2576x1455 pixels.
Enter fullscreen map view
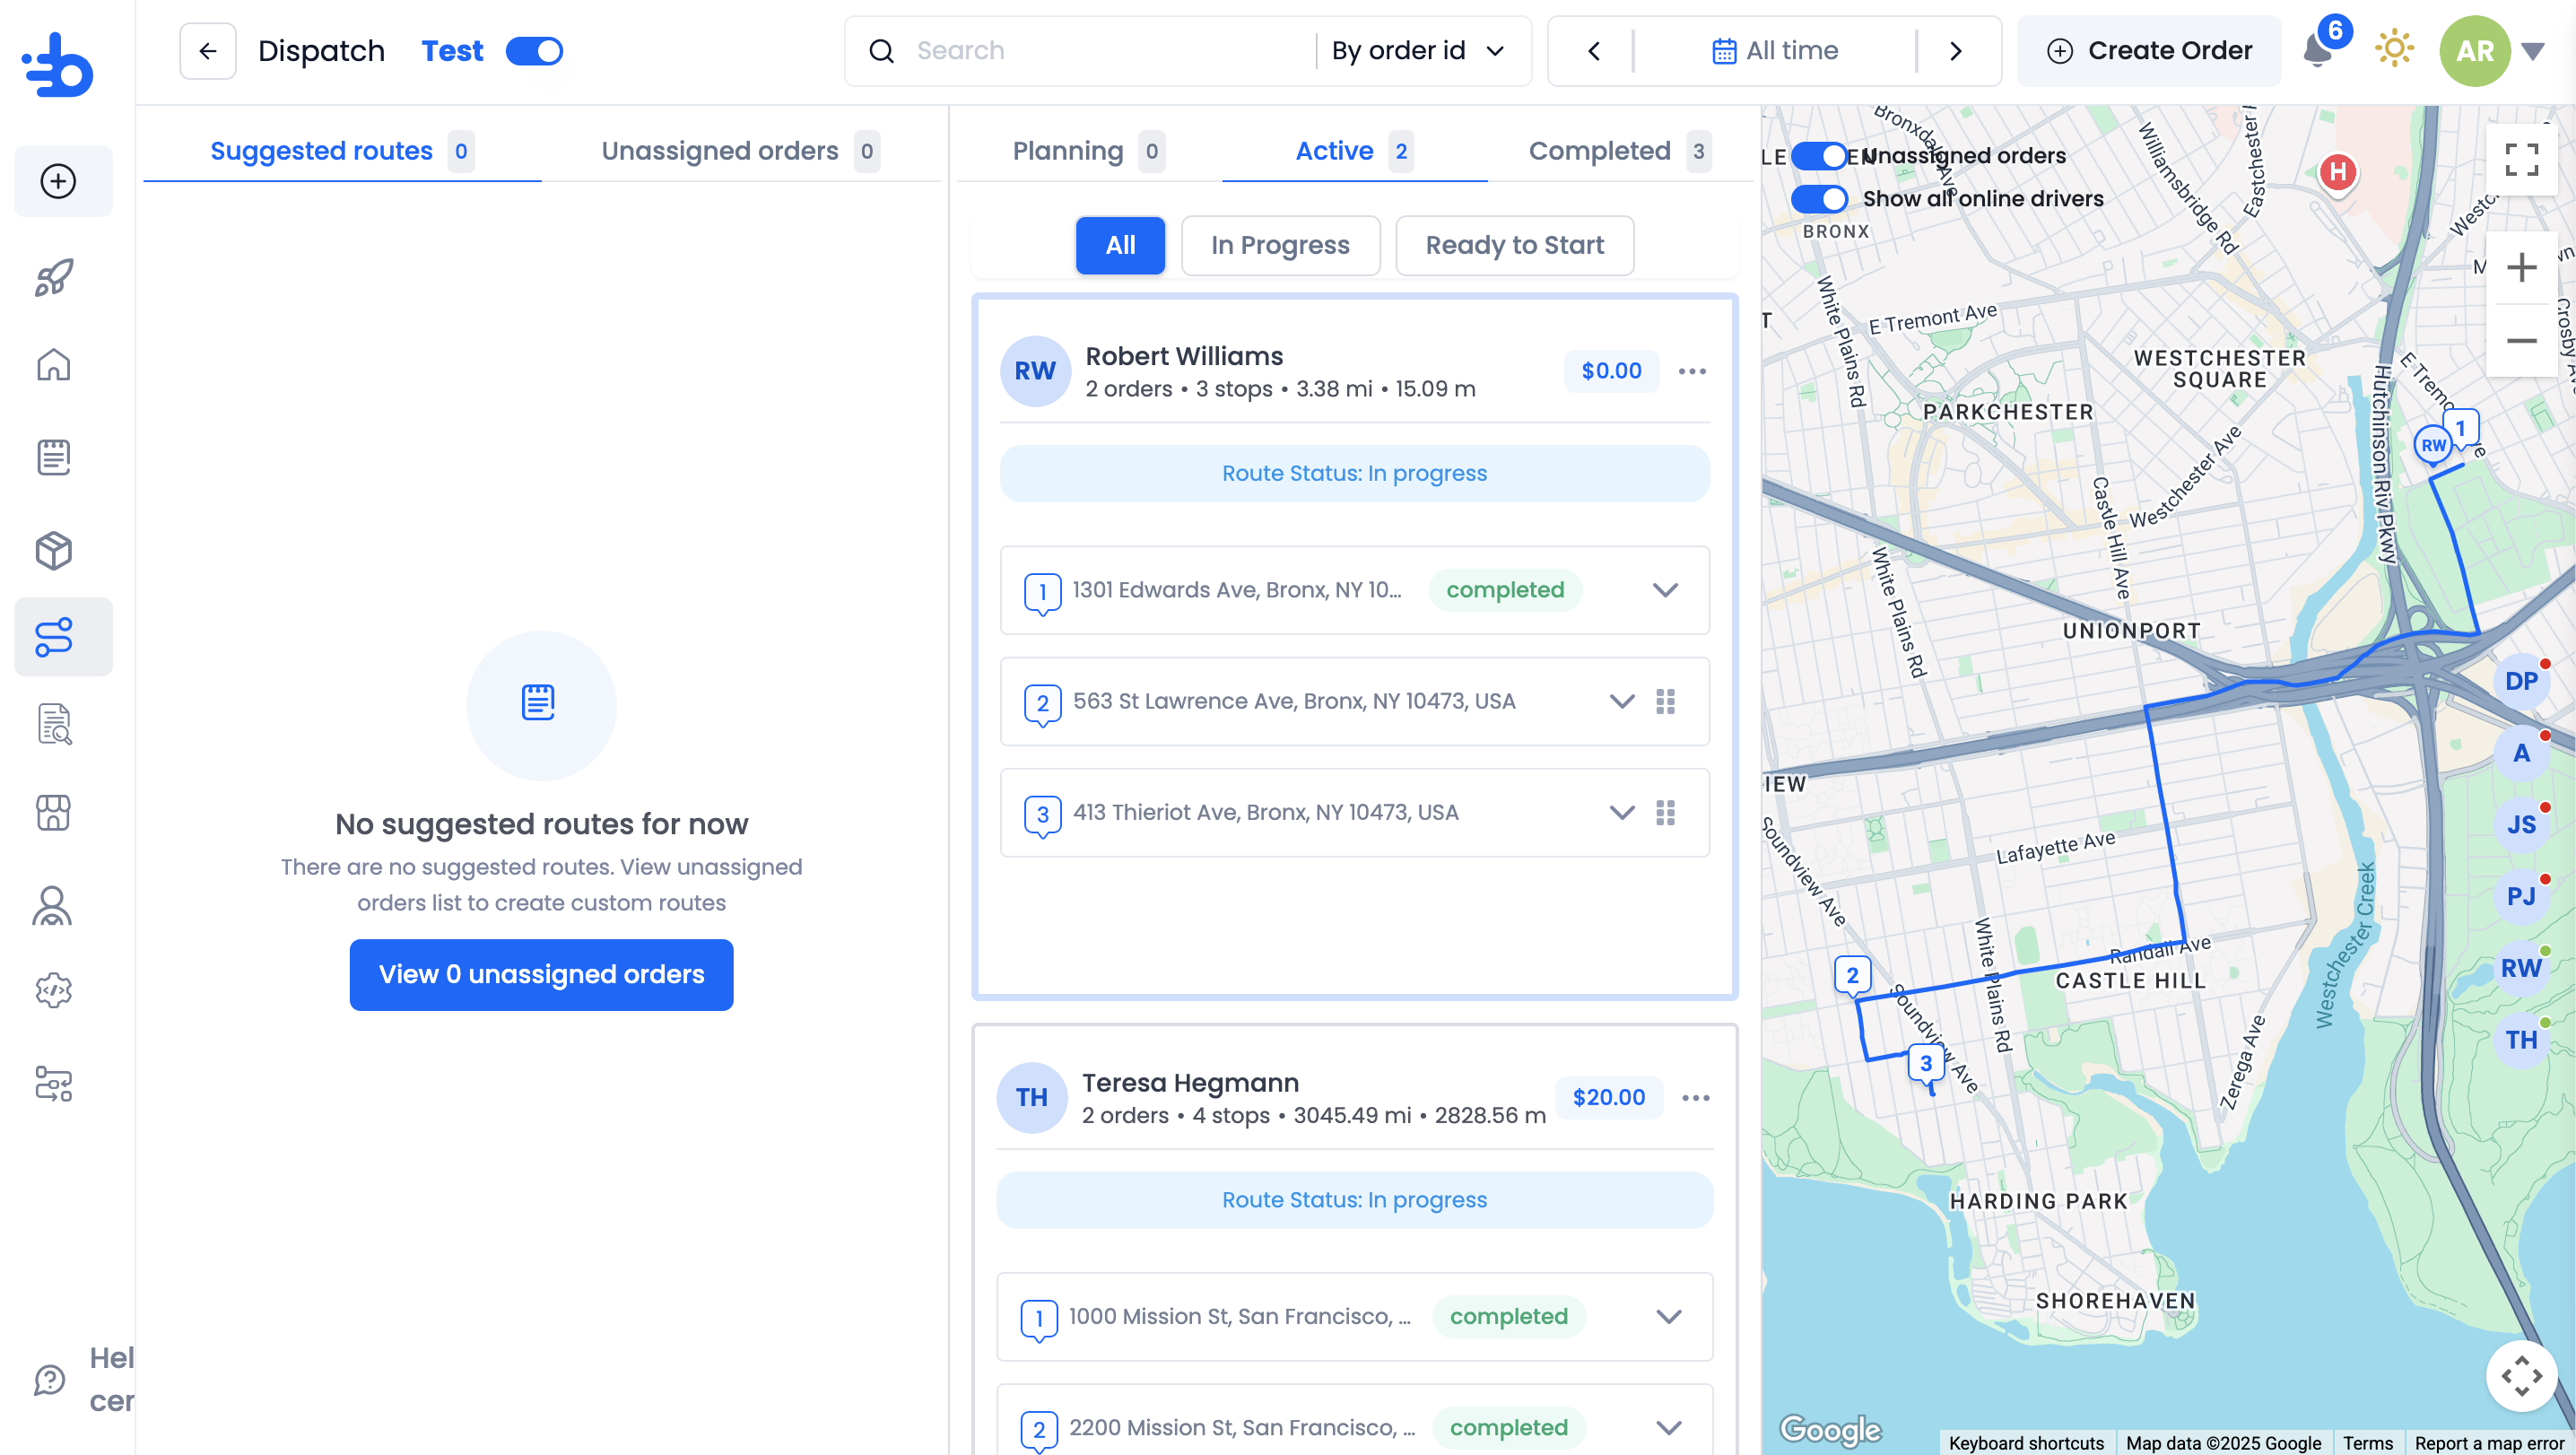tap(2522, 159)
